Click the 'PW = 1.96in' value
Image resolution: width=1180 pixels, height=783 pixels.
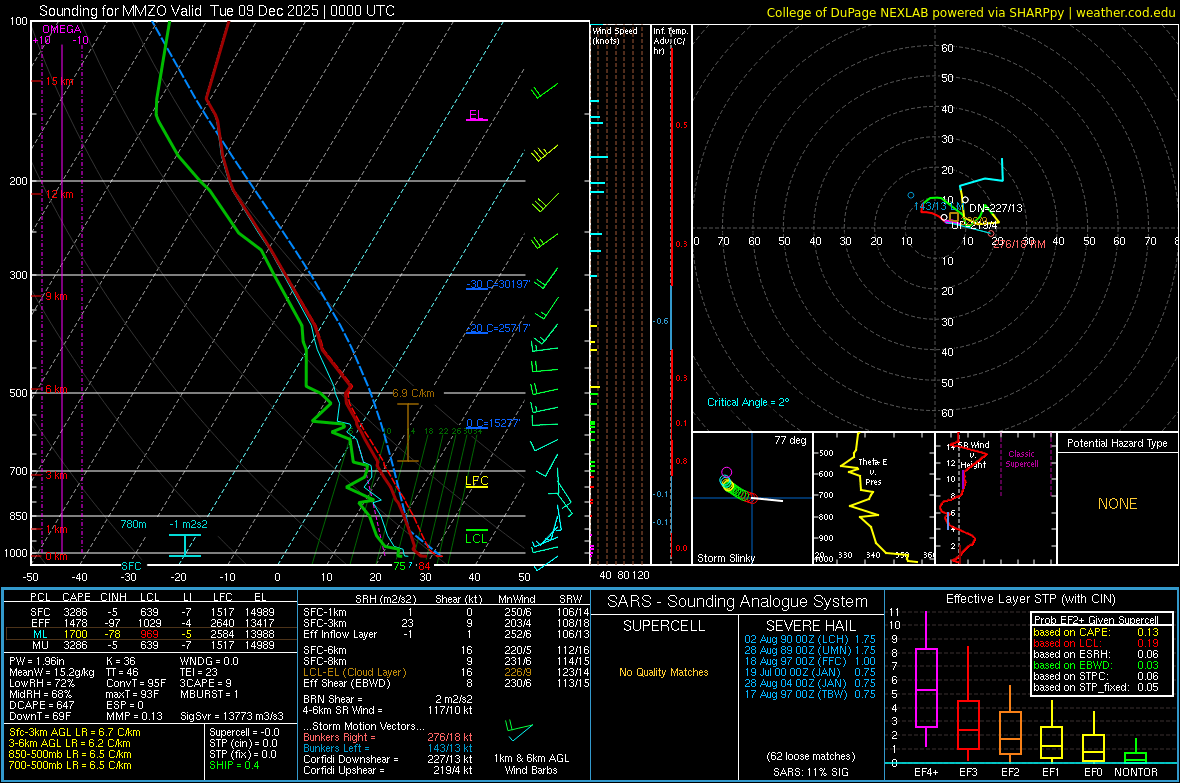37,661
